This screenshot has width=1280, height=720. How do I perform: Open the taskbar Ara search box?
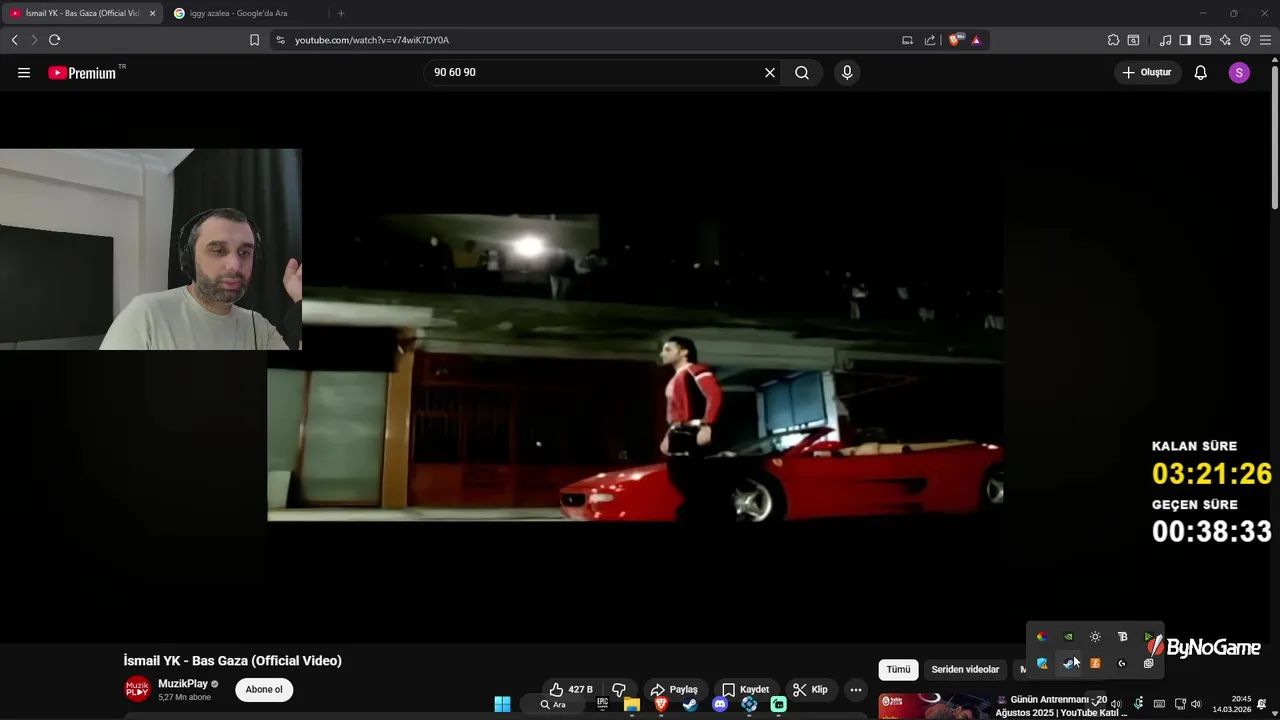pos(553,704)
